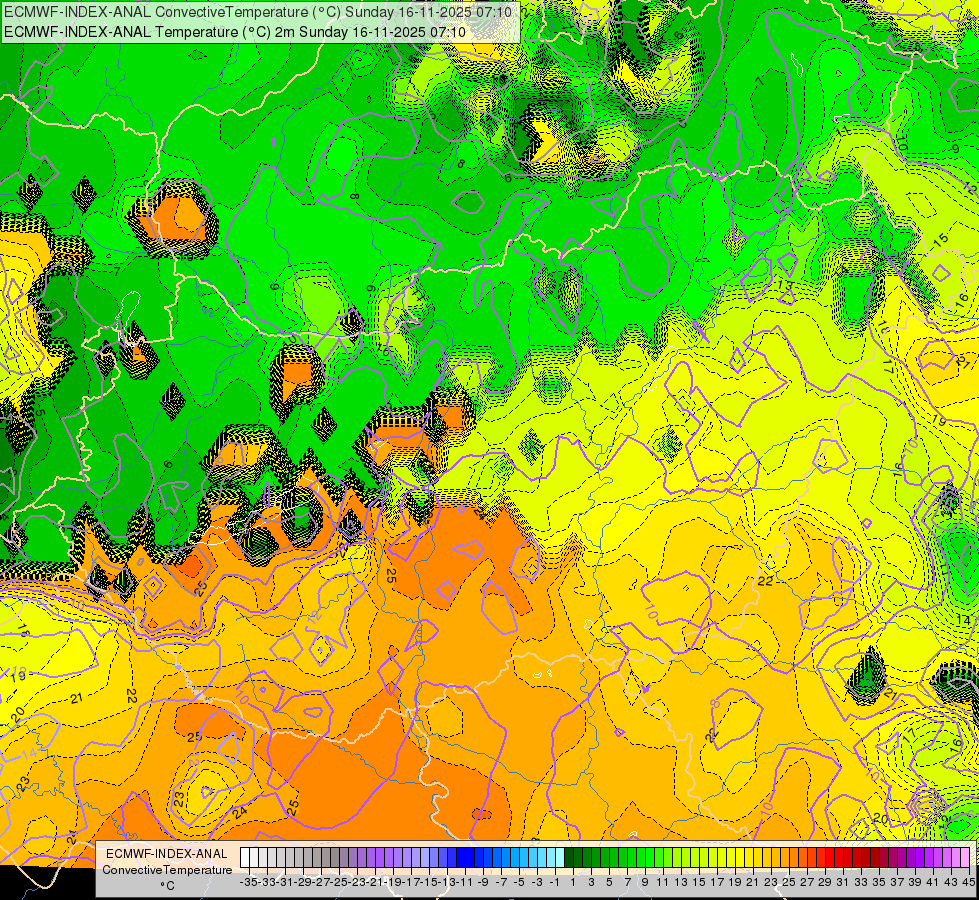The width and height of the screenshot is (979, 900).
Task: Click the '-29' value on the legend scale
Action: [x=304, y=883]
